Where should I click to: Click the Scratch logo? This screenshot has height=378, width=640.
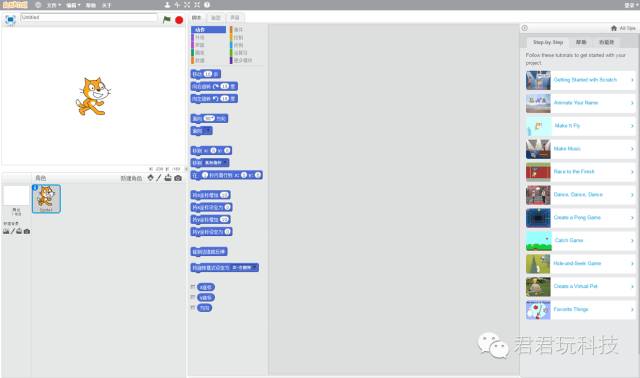[x=15, y=5]
